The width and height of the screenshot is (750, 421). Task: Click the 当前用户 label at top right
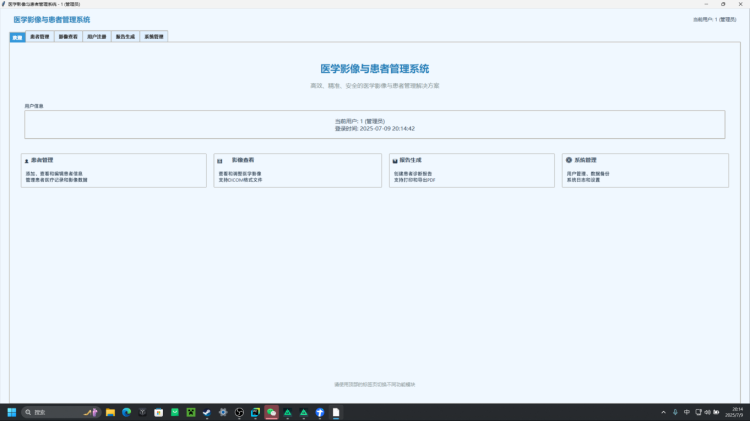tap(714, 20)
